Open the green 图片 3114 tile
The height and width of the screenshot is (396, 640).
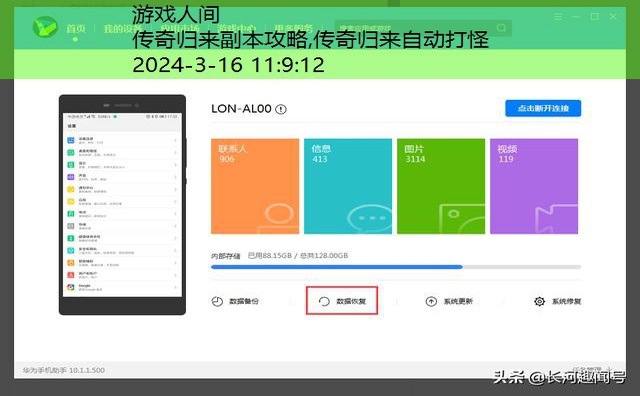click(x=441, y=186)
